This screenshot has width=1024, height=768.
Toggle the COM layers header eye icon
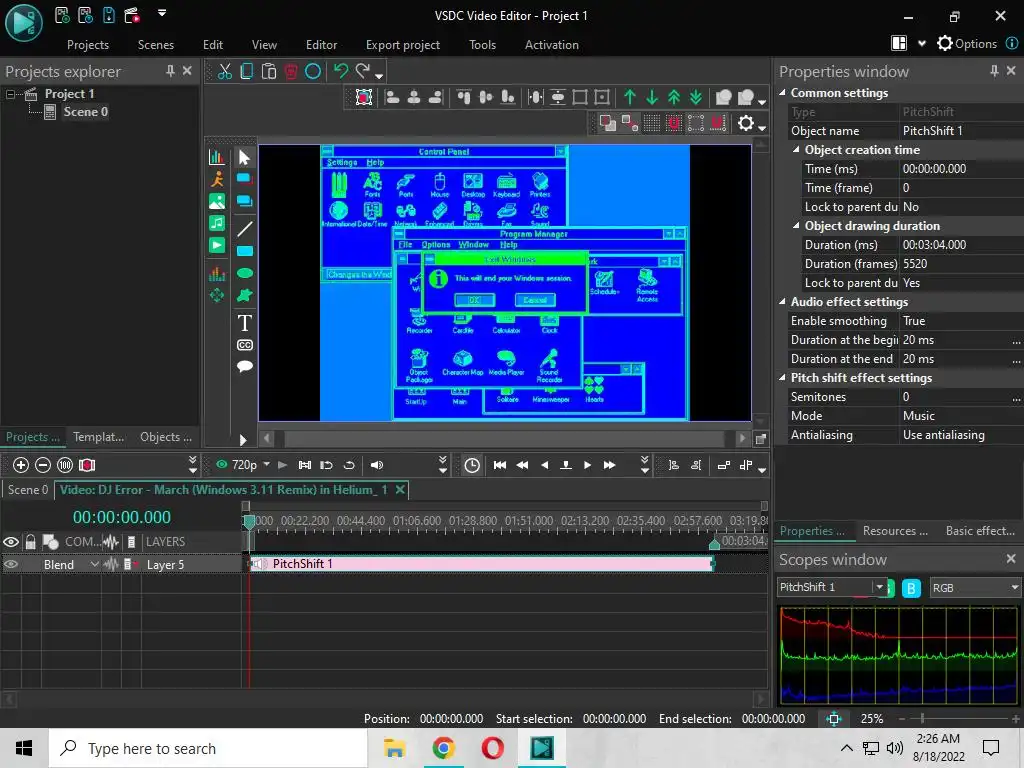coord(11,541)
